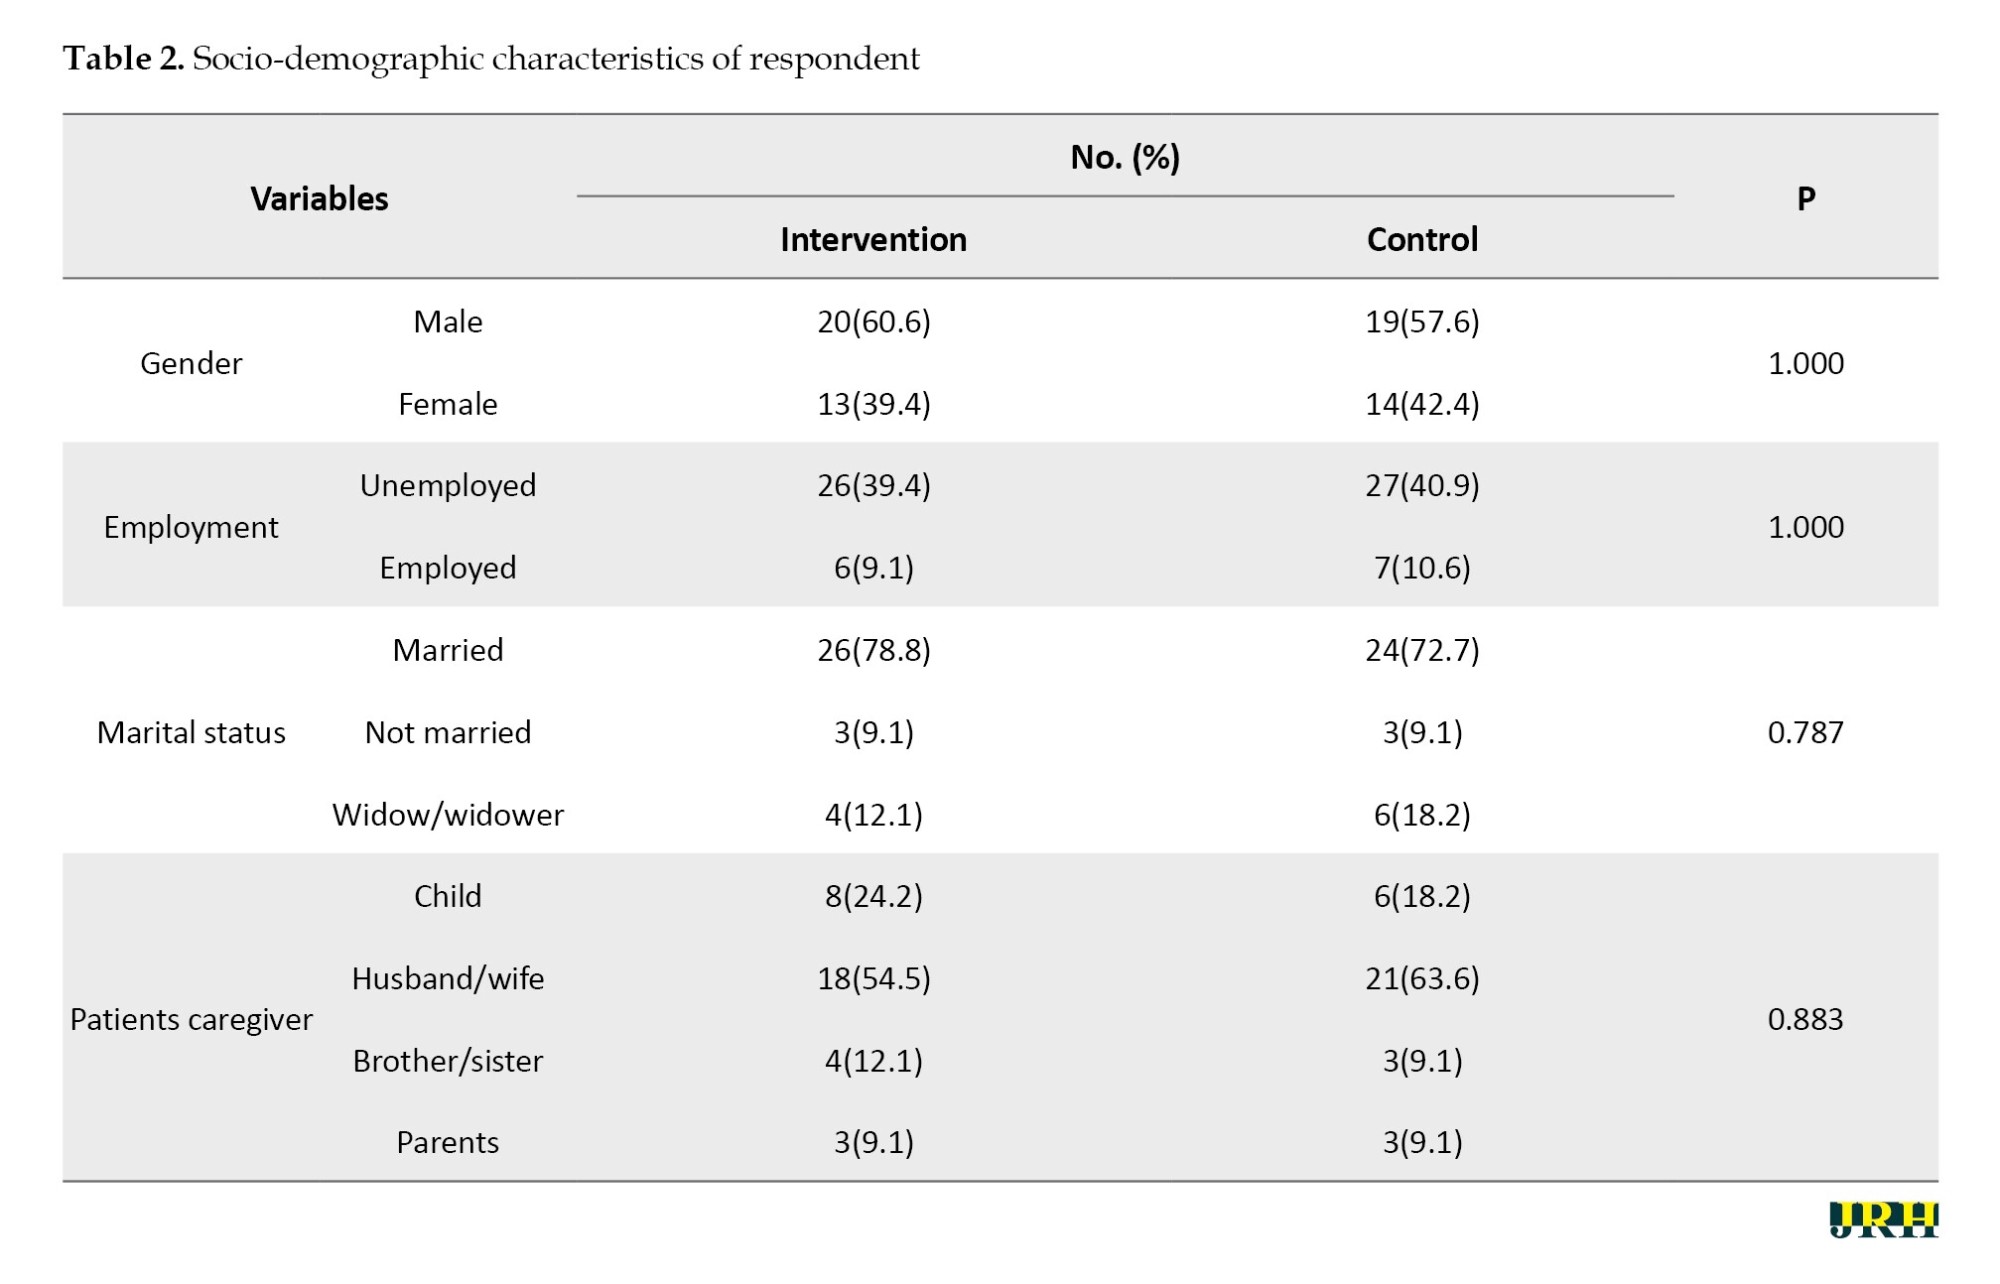Select the Marital status row label

(191, 732)
